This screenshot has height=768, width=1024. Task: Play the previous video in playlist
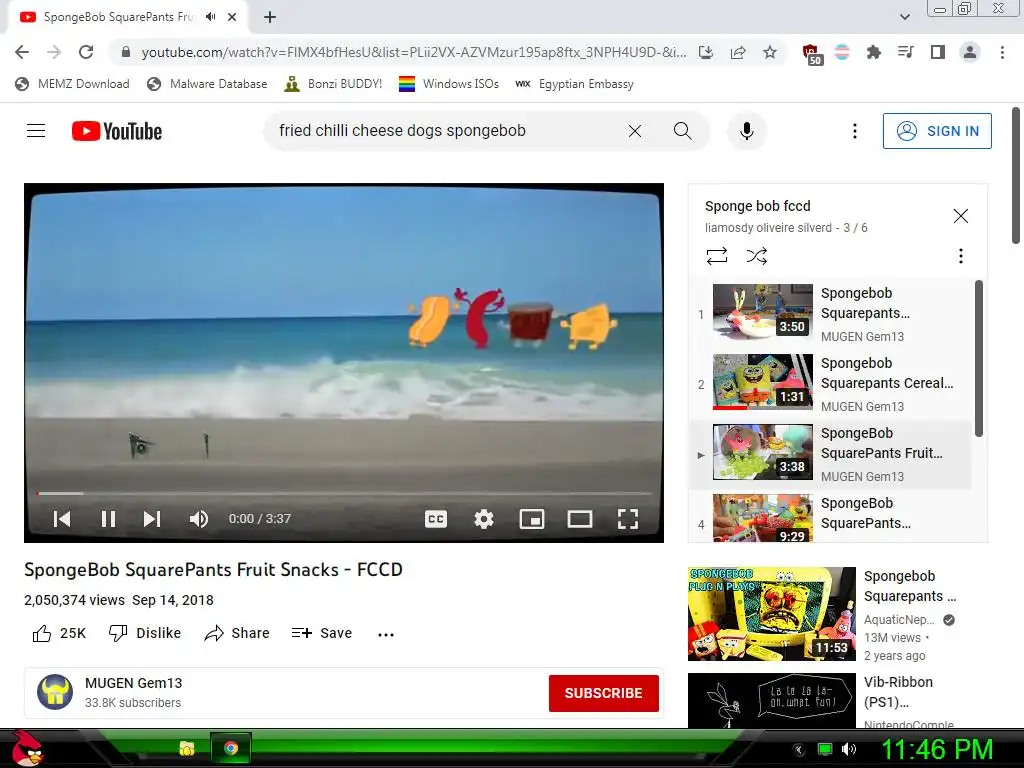point(62,519)
